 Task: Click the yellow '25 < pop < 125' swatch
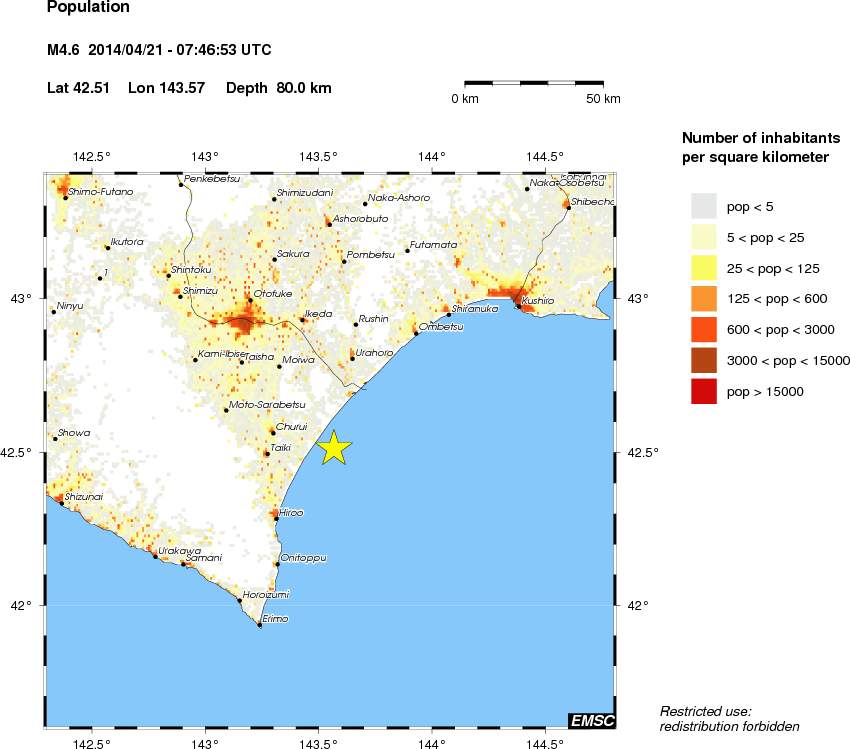point(704,268)
